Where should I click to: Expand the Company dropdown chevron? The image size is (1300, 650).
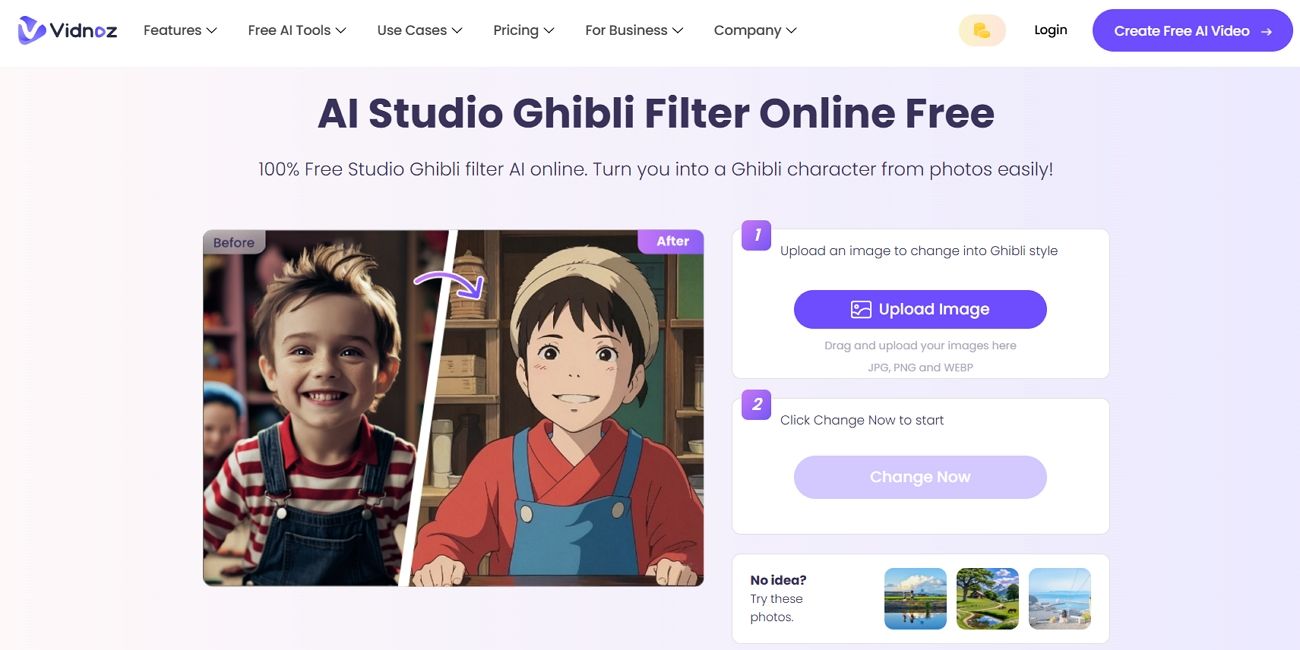[x=791, y=30]
